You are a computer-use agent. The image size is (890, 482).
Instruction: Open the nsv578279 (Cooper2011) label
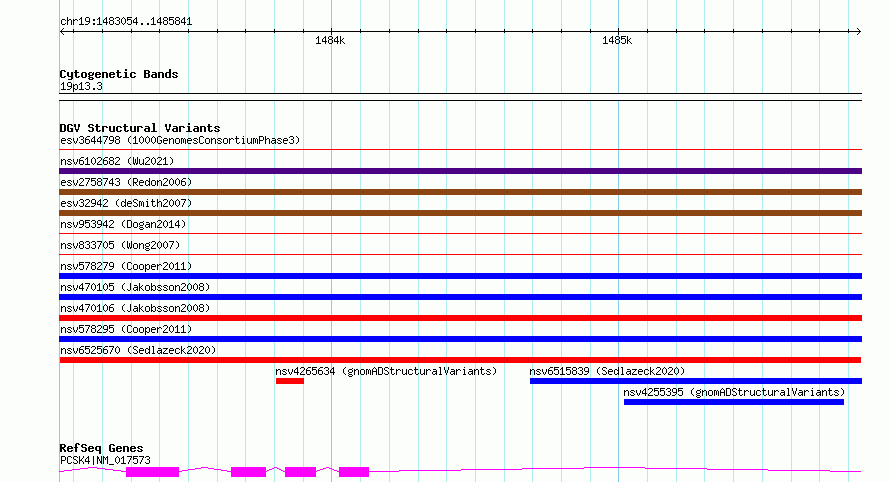point(126,266)
